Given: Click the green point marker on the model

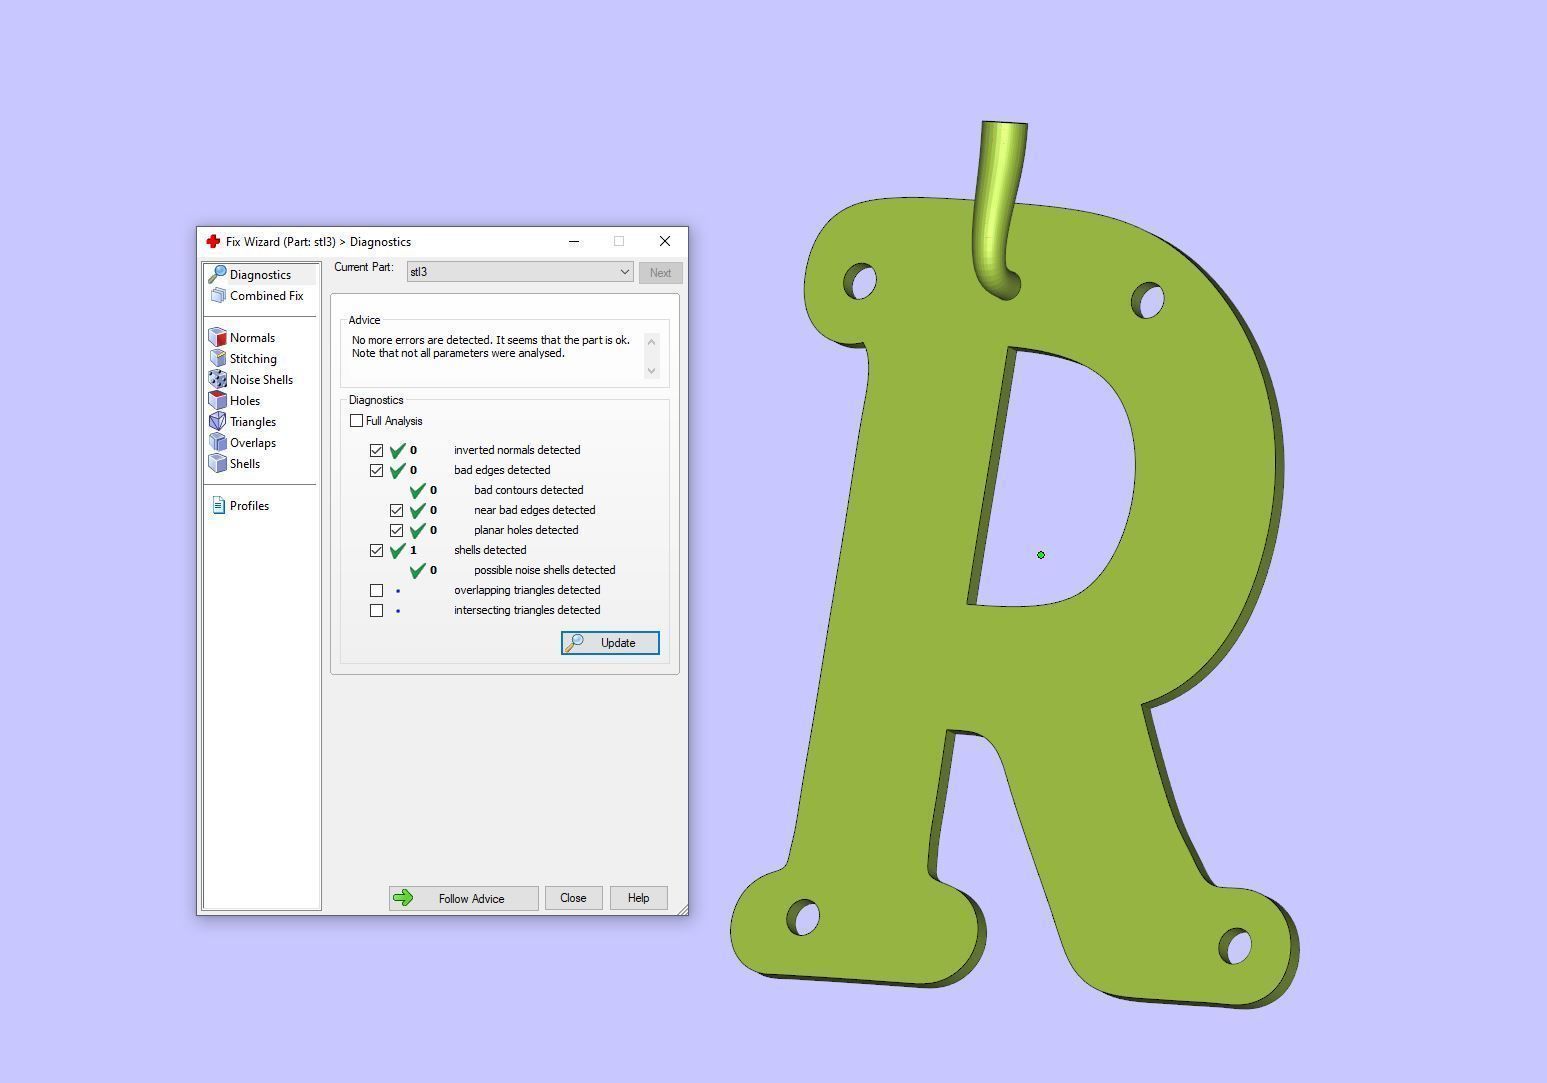Looking at the screenshot, I should [1041, 555].
